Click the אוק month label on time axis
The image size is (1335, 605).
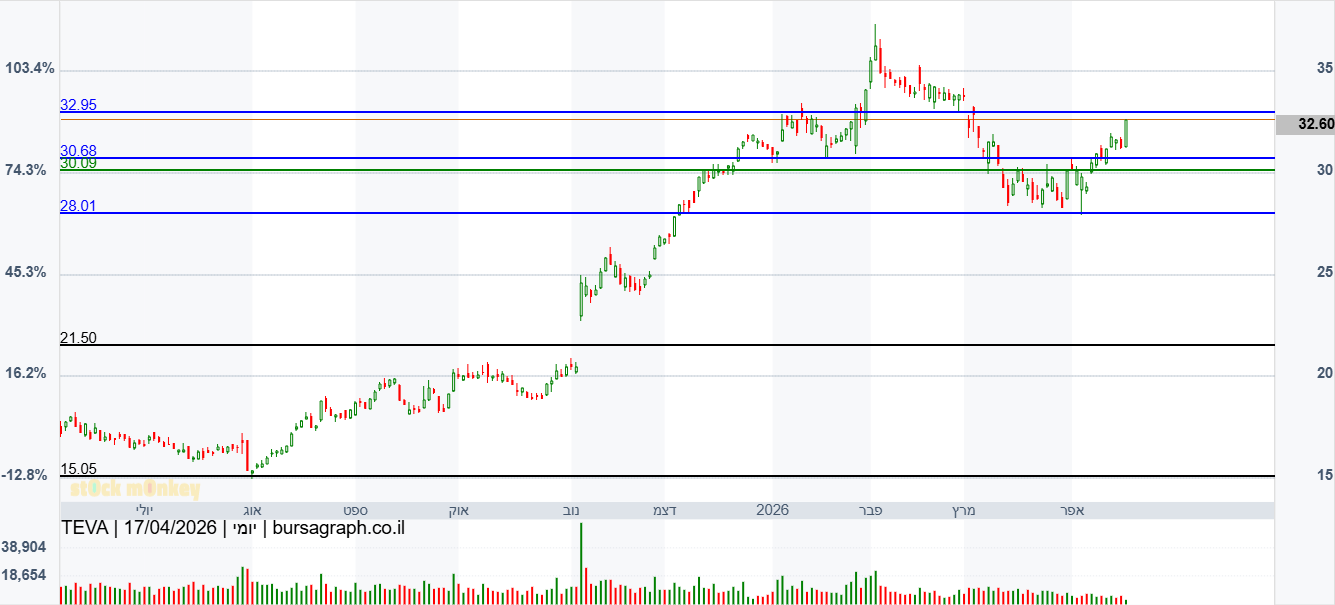coord(458,510)
